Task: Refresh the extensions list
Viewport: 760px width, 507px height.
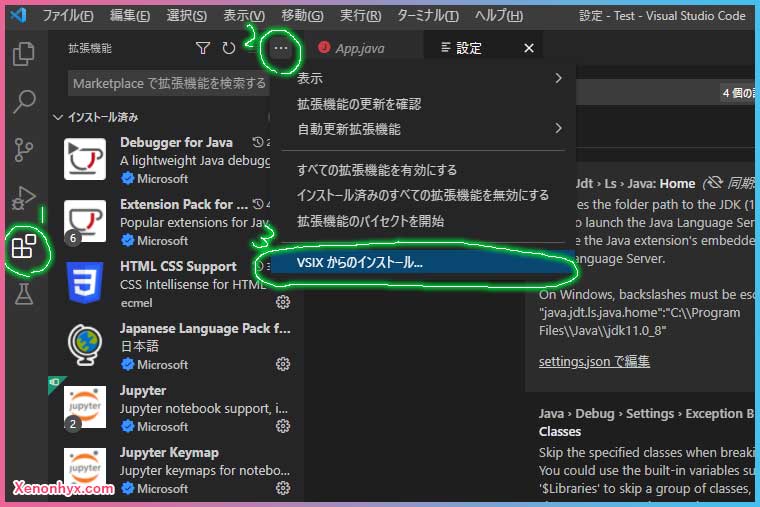Action: tap(228, 48)
